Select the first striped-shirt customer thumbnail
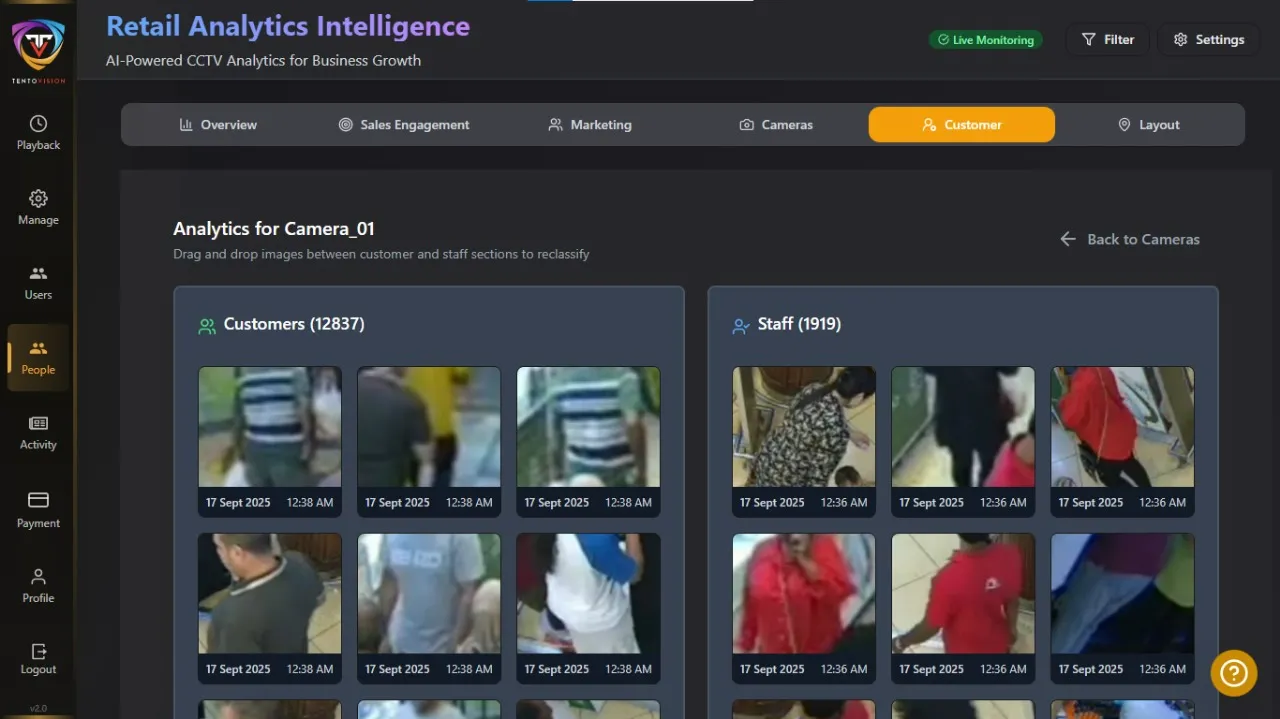 point(269,425)
